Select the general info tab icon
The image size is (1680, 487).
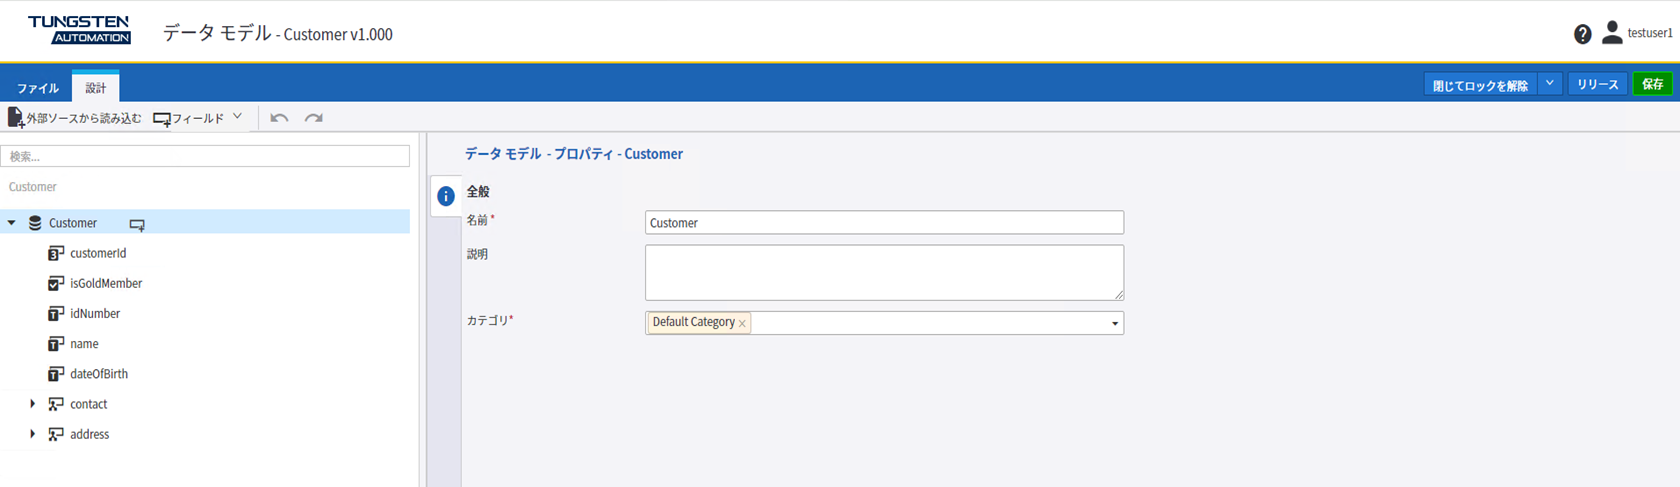click(x=446, y=196)
